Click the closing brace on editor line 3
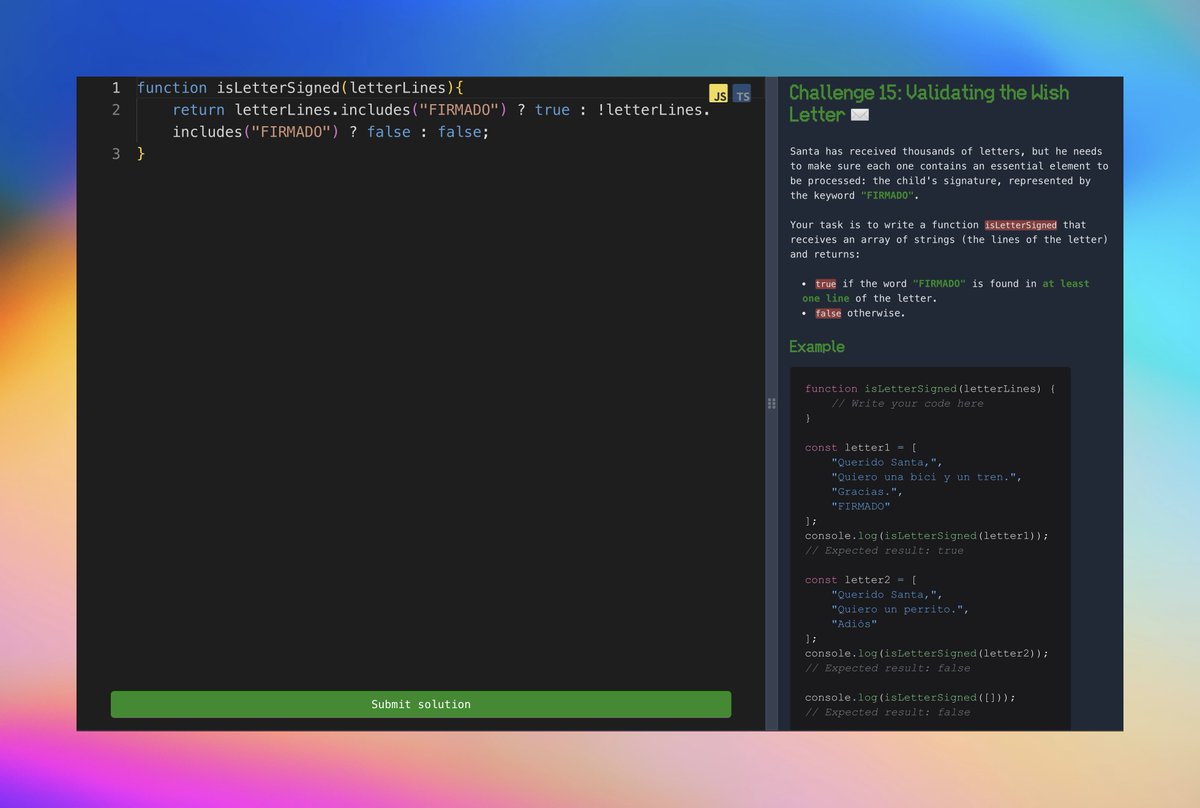Screen dimensions: 1200x808 click(141, 154)
